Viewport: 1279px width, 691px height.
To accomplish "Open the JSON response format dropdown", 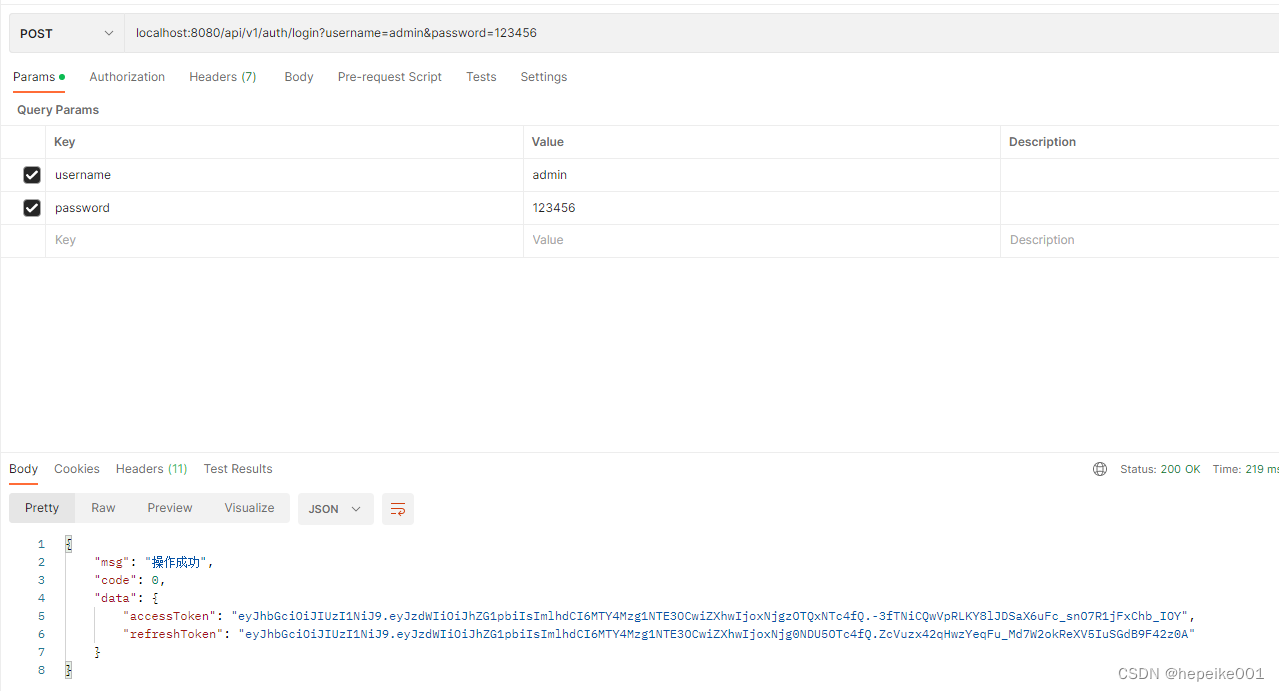I will coord(336,509).
